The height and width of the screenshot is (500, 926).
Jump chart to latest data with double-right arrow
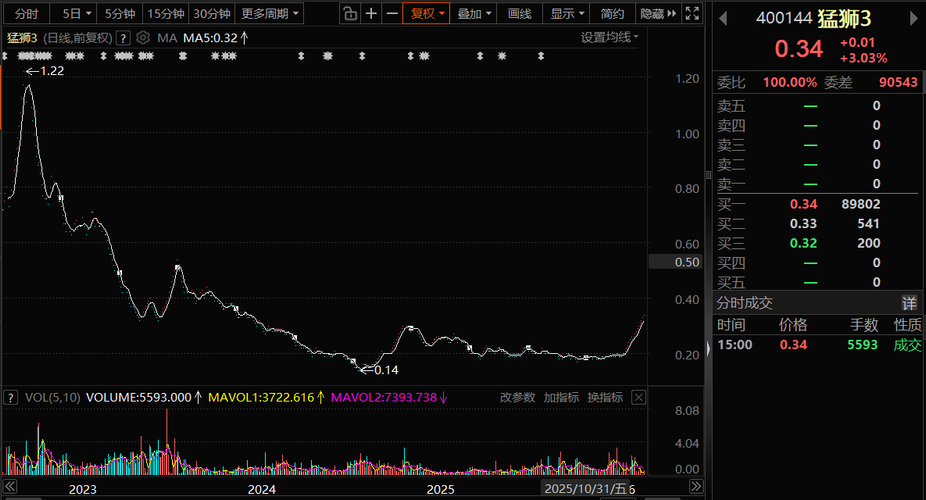[x=696, y=487]
